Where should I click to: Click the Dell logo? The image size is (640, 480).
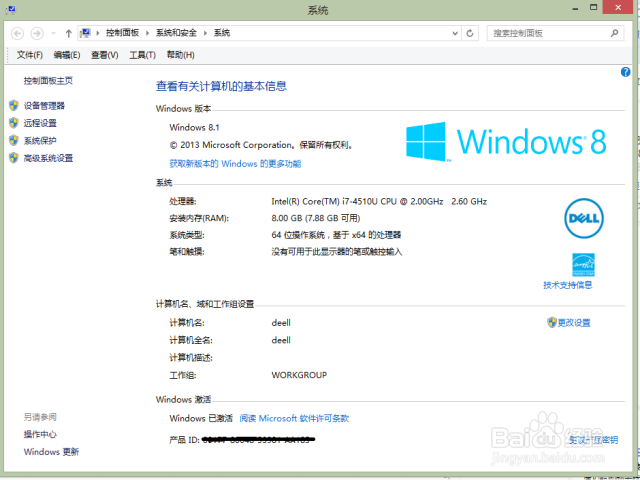584,218
